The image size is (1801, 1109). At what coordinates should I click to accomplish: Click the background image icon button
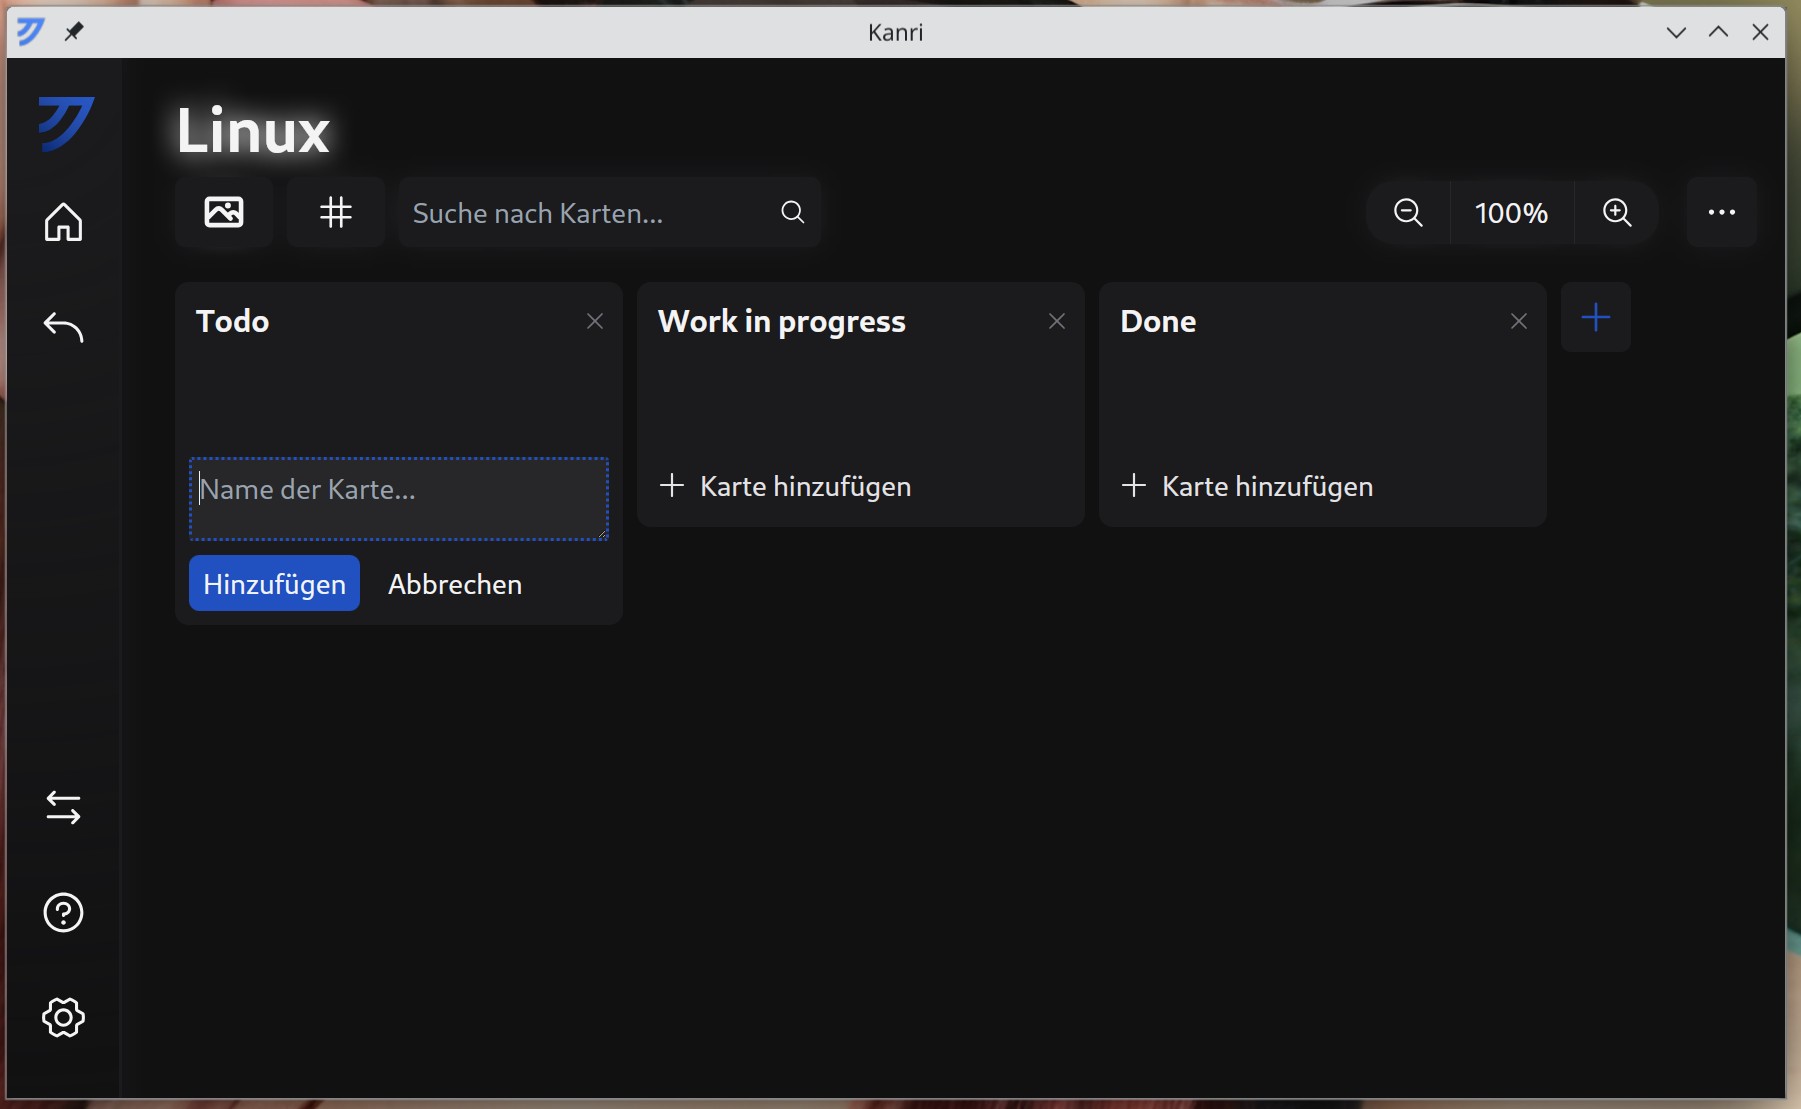(x=224, y=212)
